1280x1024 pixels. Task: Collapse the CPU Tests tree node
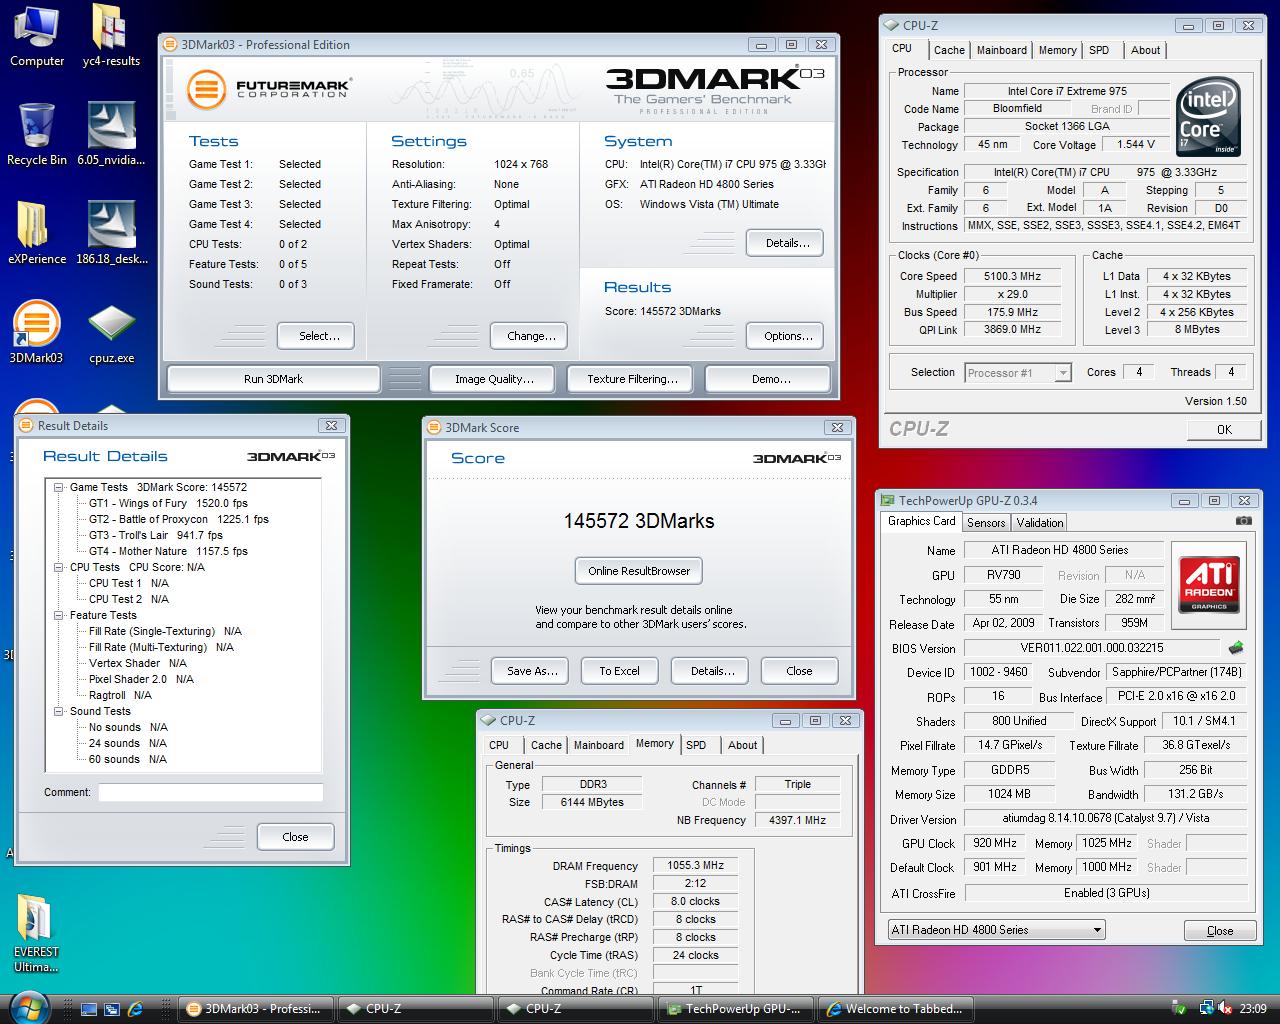(x=59, y=567)
